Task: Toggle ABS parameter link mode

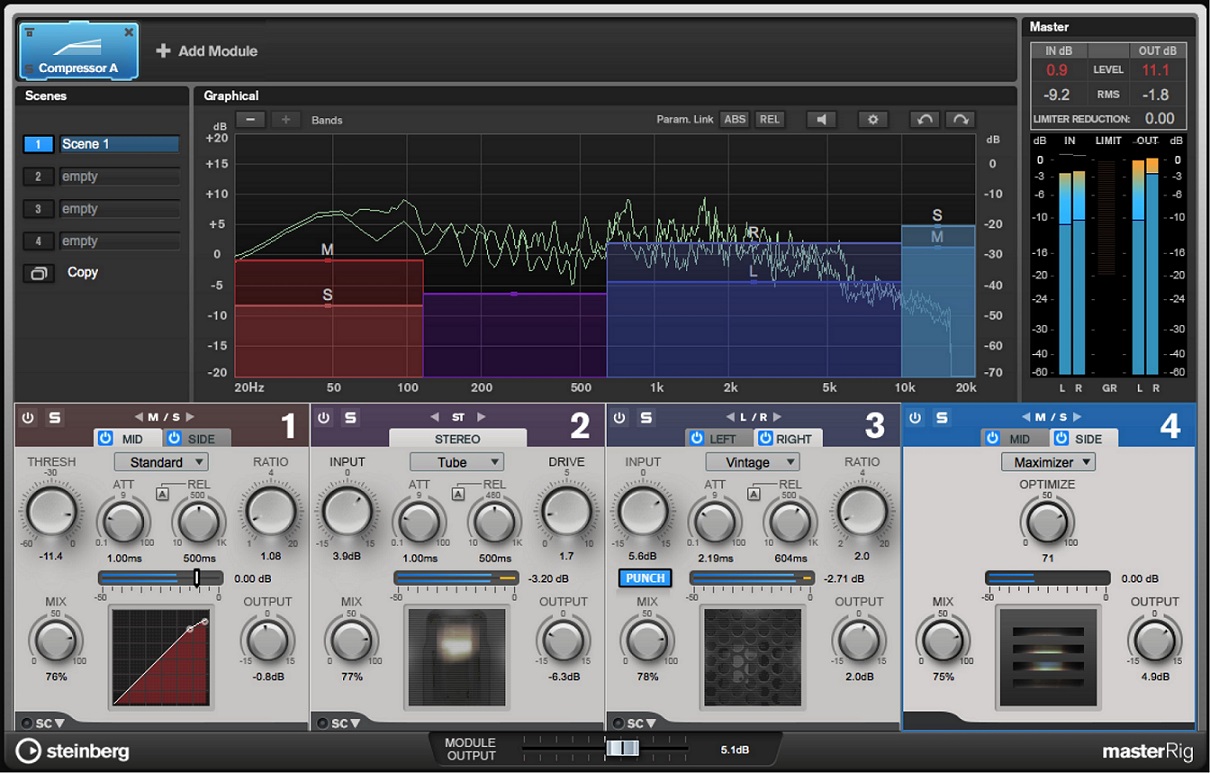Action: coord(735,119)
